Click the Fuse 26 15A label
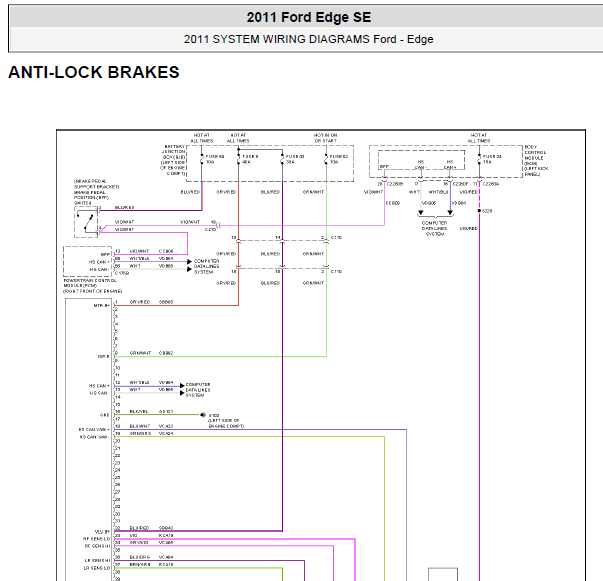The width and height of the screenshot is (603, 581). click(x=492, y=159)
